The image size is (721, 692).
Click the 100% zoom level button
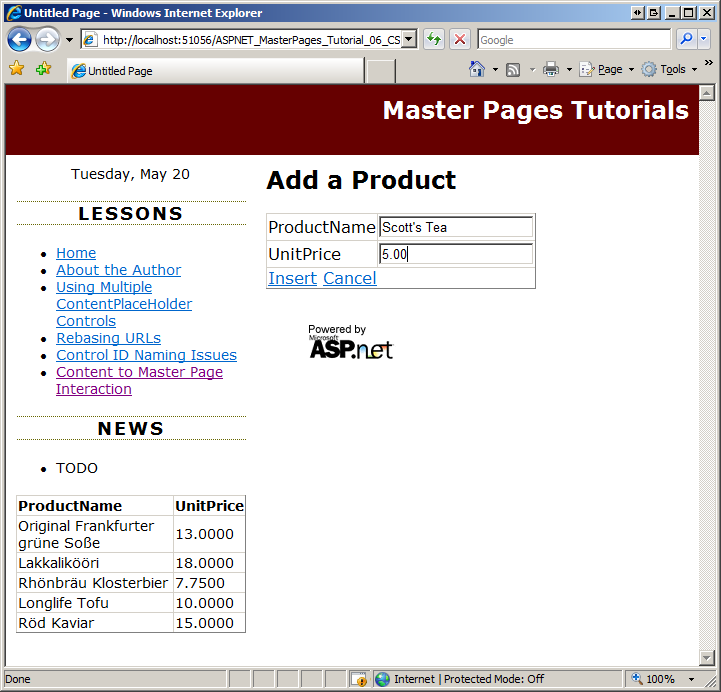tap(654, 679)
